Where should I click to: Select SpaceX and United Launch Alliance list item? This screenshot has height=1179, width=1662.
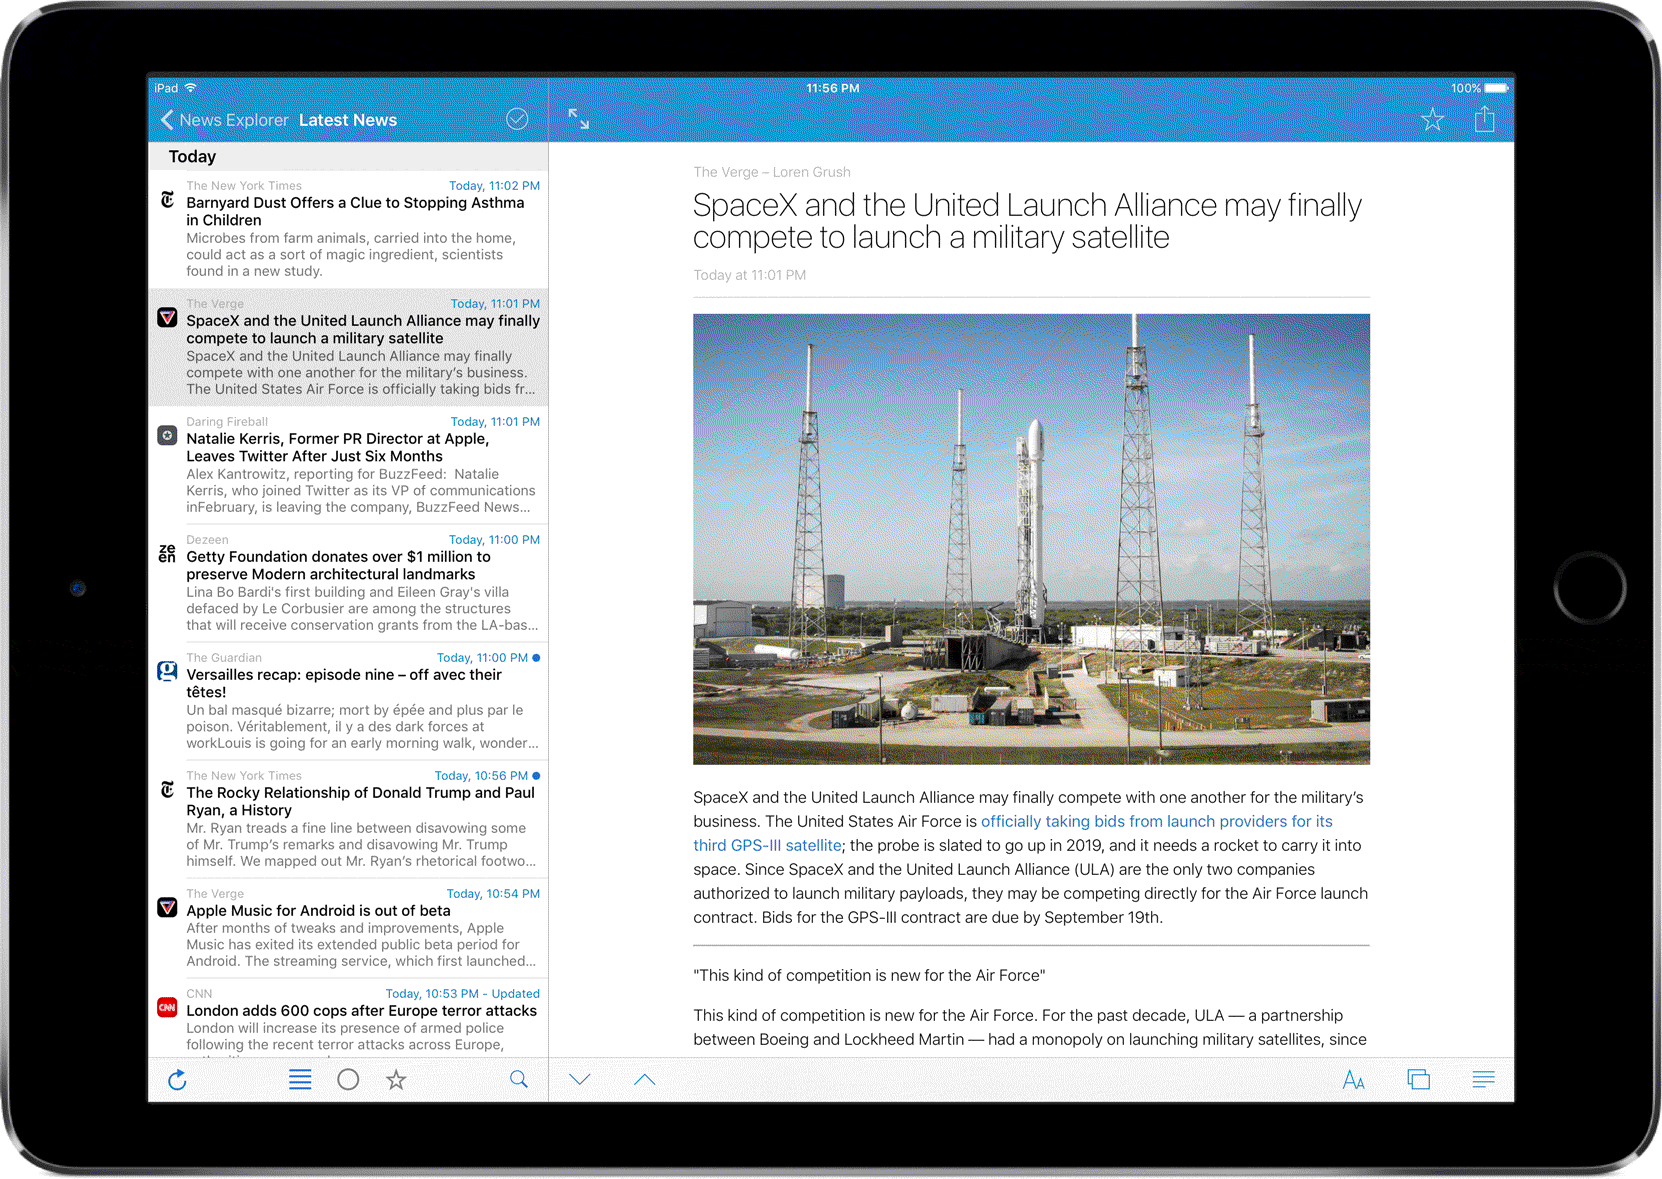coord(348,348)
